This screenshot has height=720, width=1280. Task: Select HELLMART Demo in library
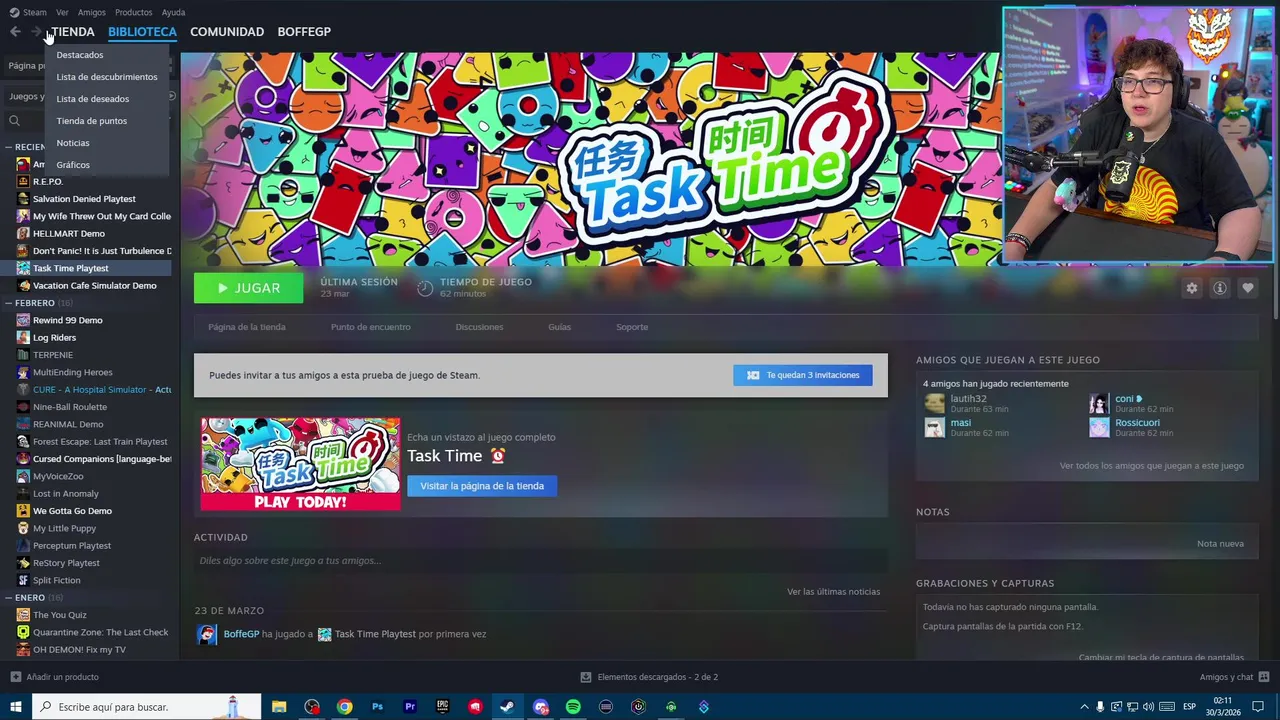pyautogui.click(x=69, y=234)
